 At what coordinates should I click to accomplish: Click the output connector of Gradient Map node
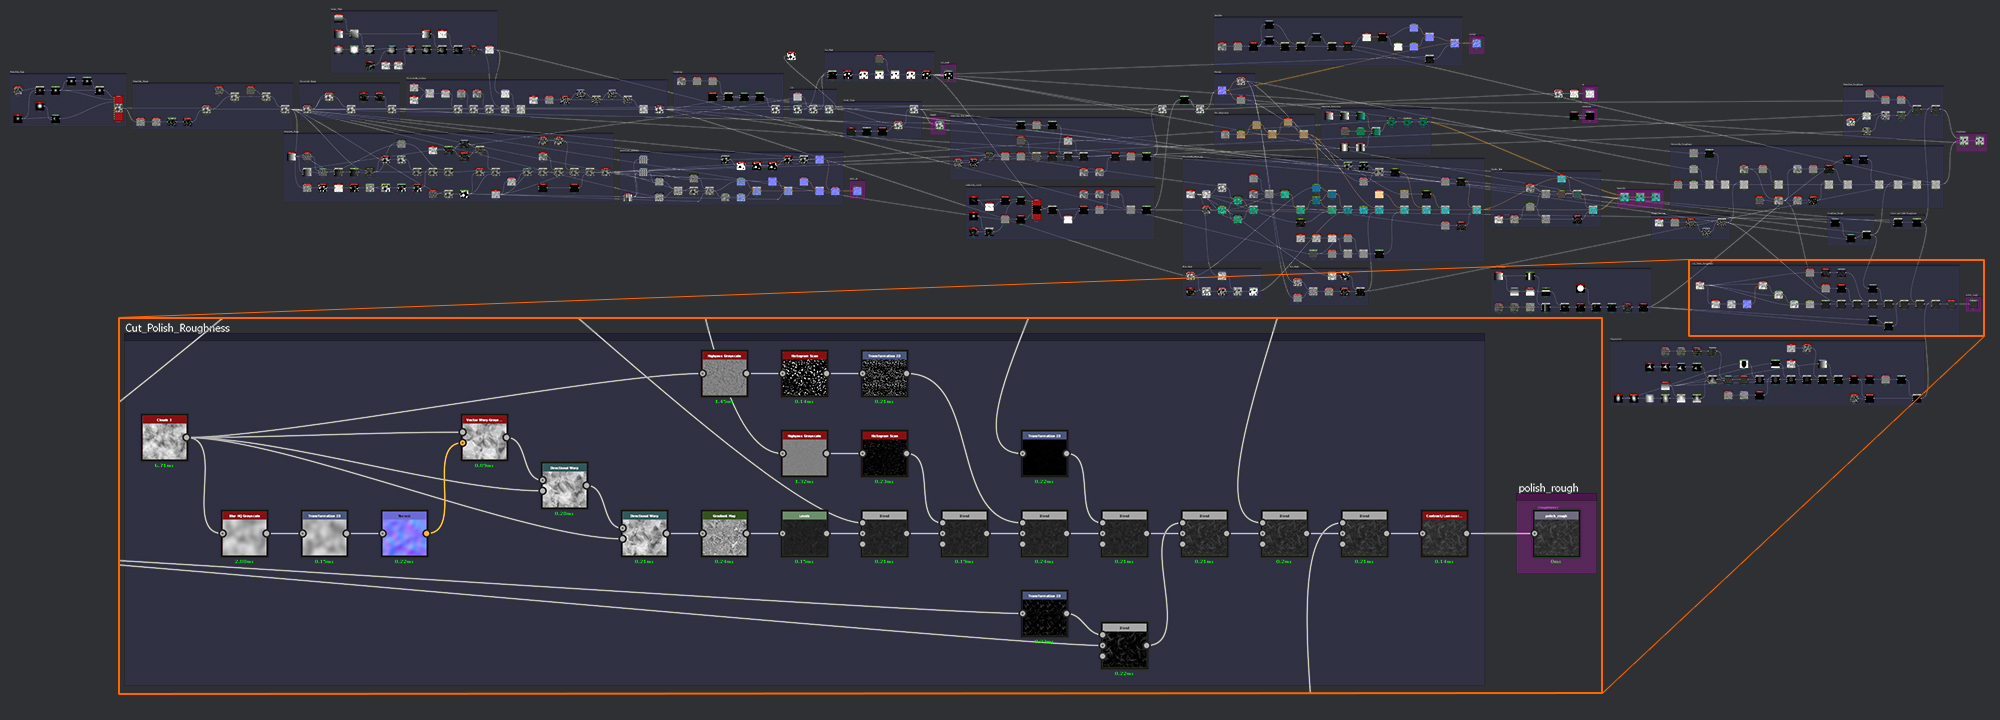(x=747, y=534)
